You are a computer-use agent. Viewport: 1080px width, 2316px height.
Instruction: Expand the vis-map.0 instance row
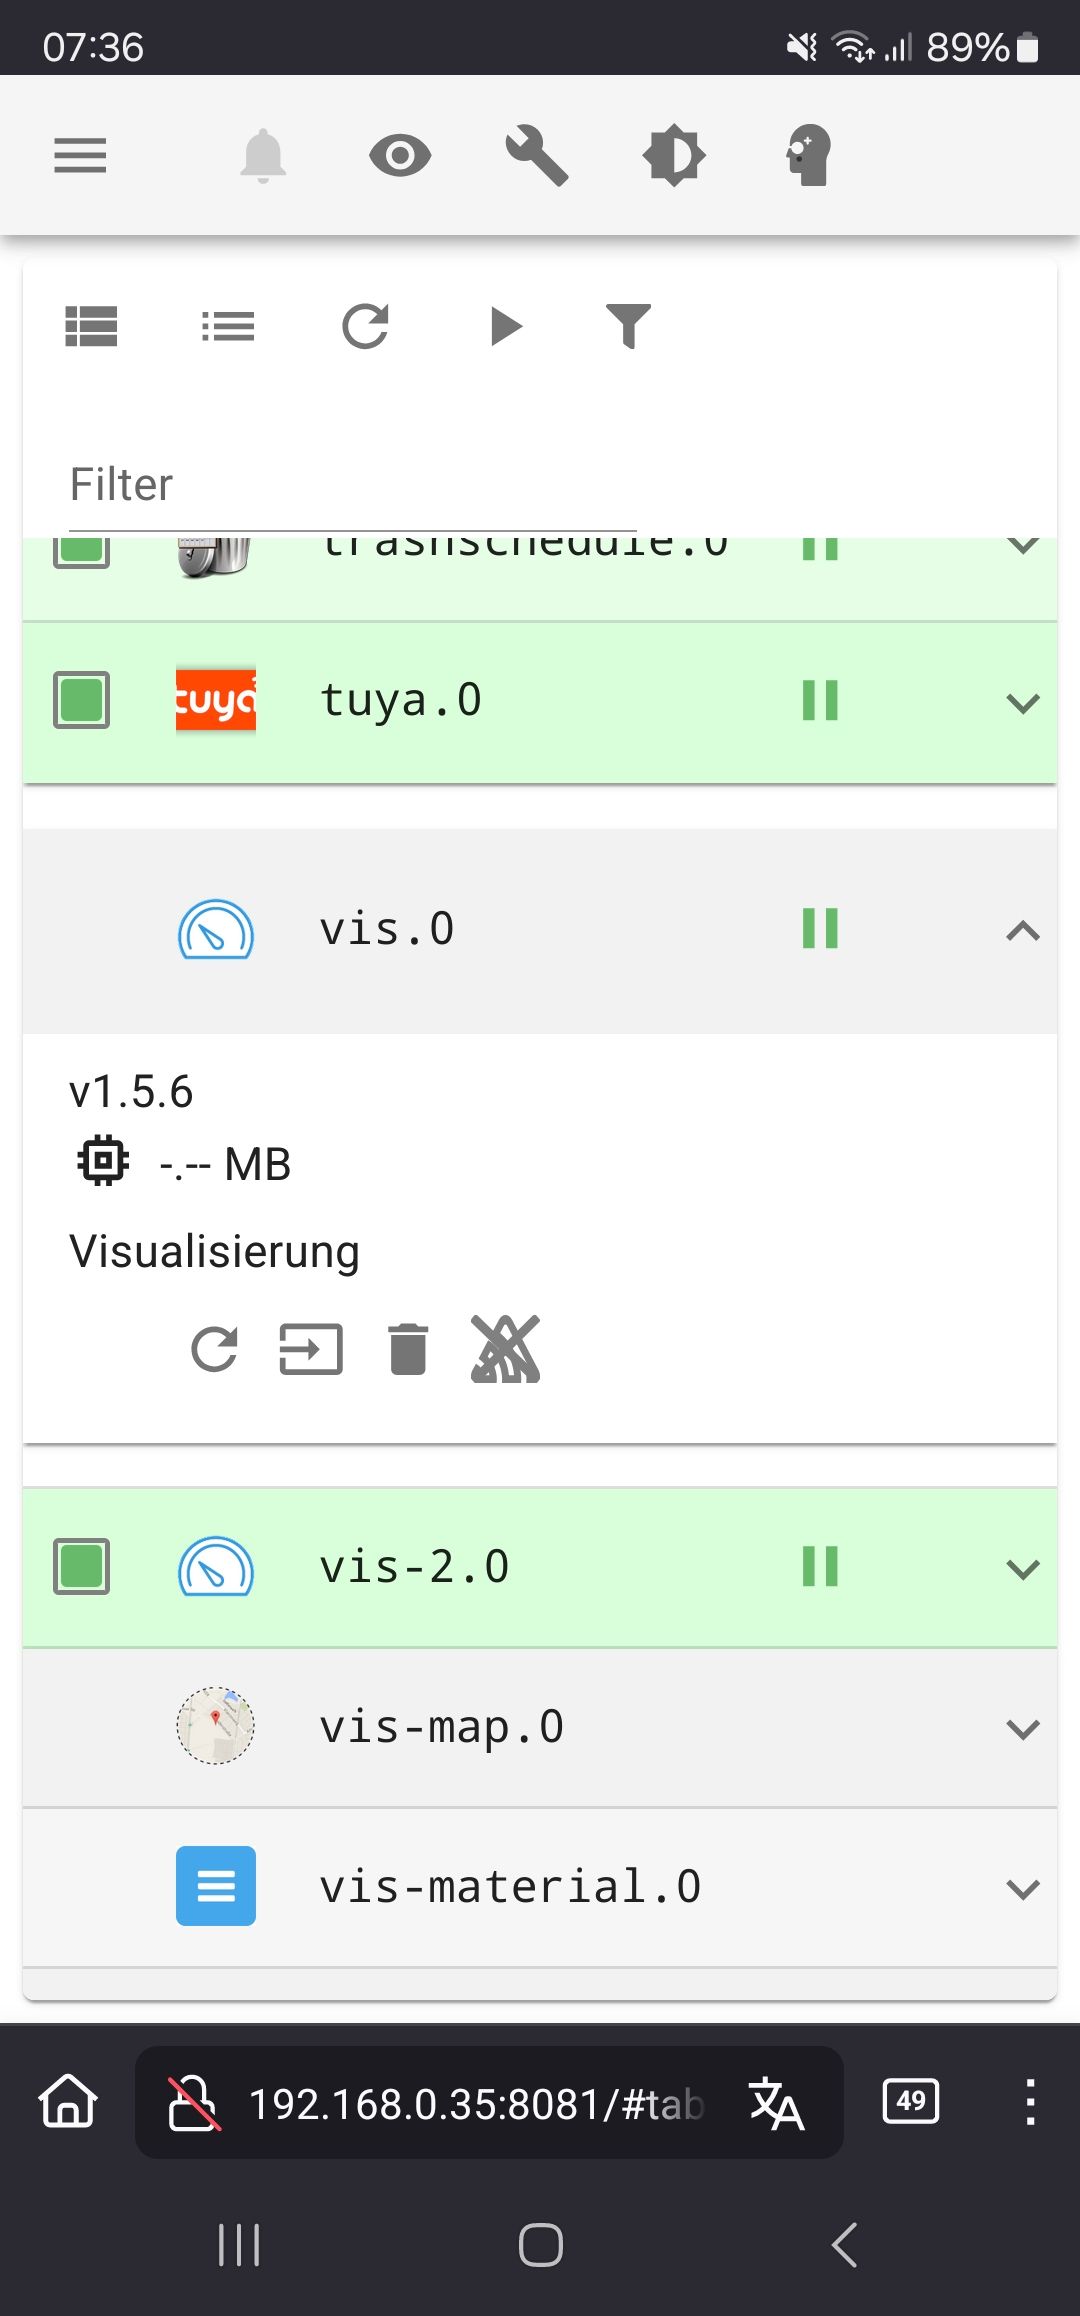coord(1022,1728)
